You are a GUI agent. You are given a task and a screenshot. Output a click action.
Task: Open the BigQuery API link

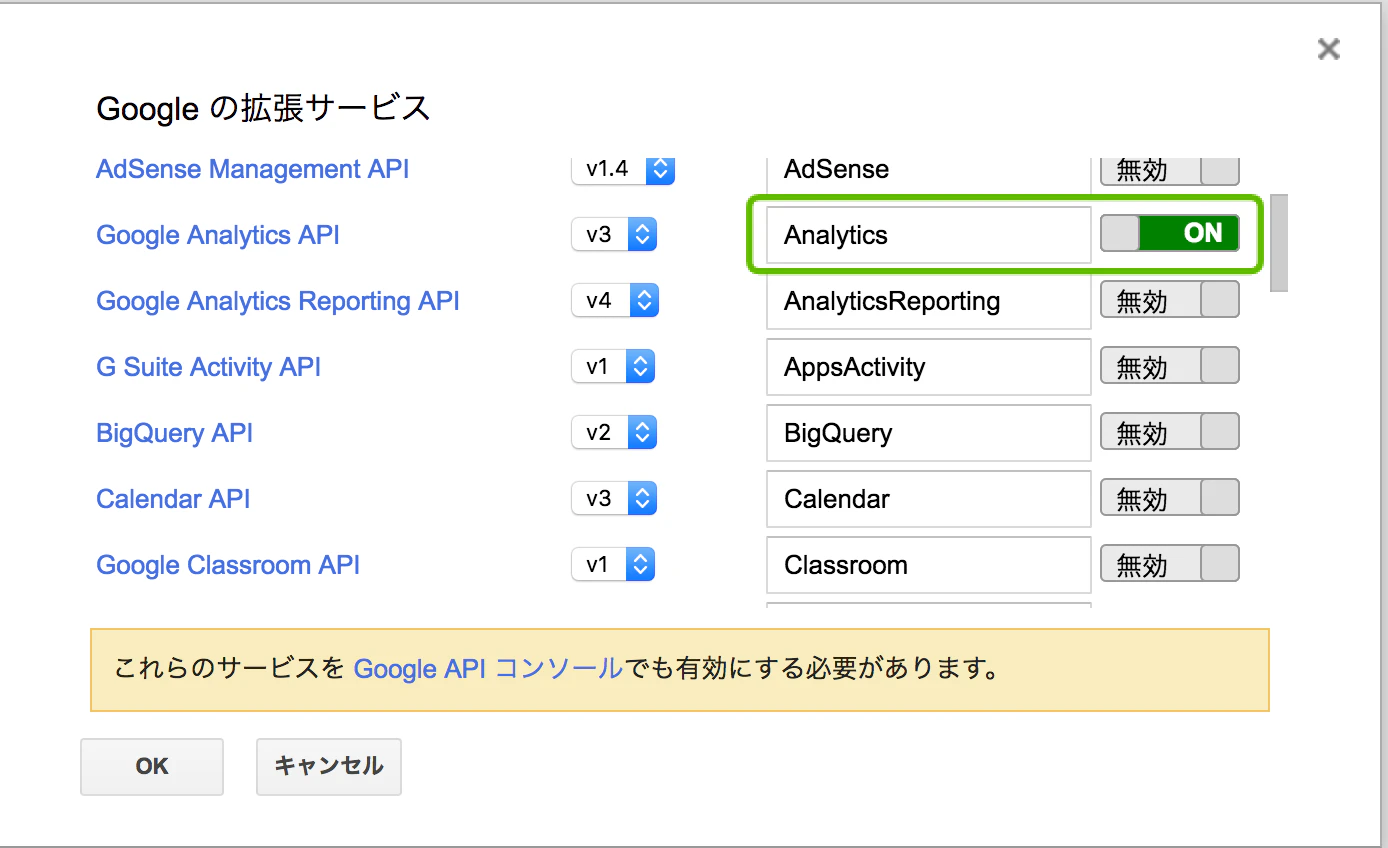[174, 433]
